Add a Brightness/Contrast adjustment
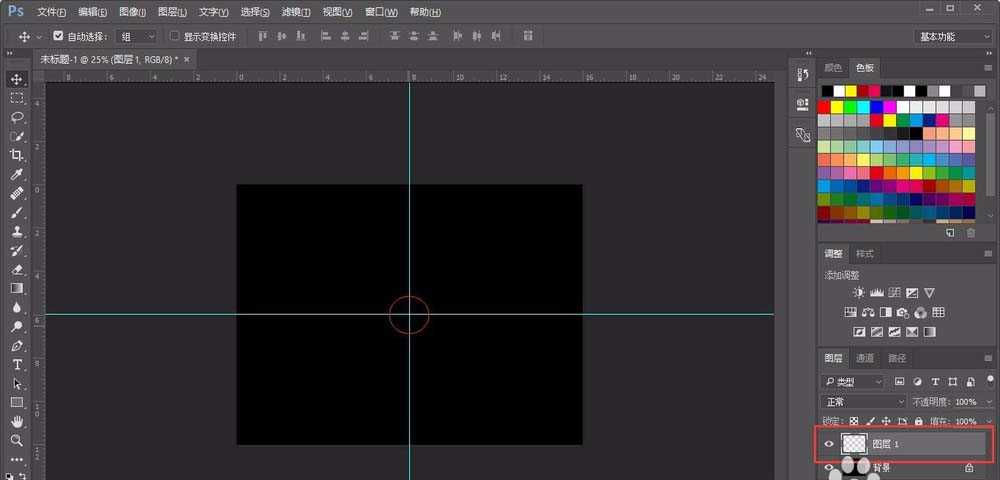Viewport: 1000px width, 480px height. 858,293
